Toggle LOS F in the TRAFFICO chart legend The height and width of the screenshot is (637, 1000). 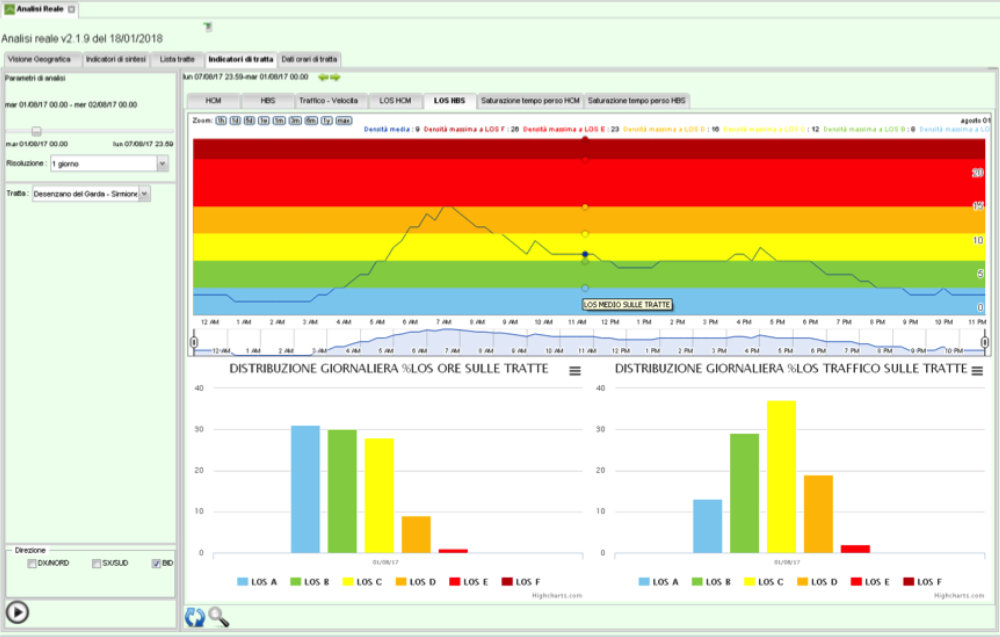tap(923, 582)
